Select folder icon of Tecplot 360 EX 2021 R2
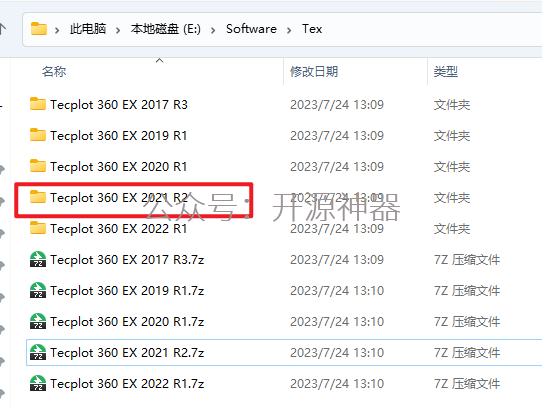The width and height of the screenshot is (542, 408). 38,197
